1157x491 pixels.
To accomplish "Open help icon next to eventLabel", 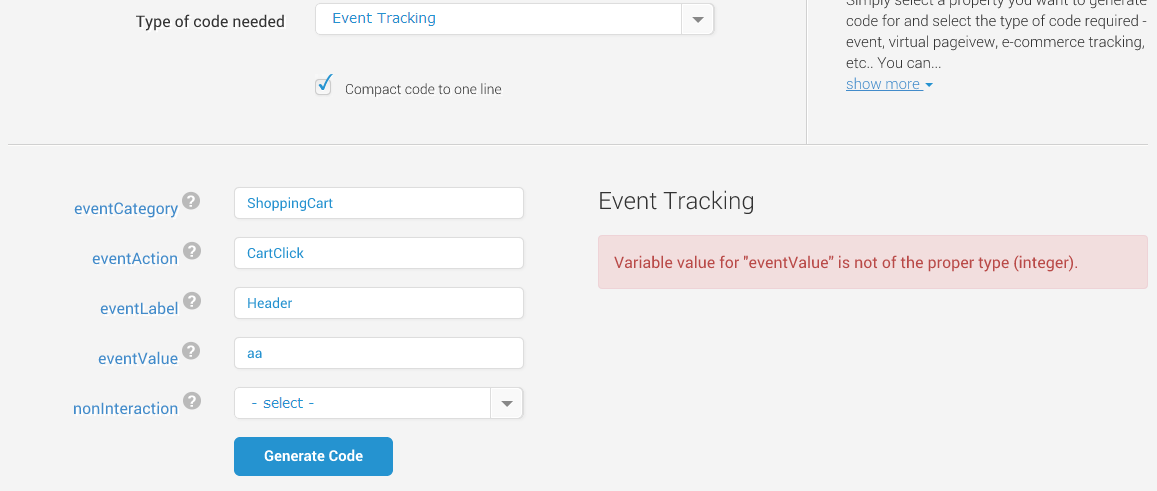I will click(191, 301).
